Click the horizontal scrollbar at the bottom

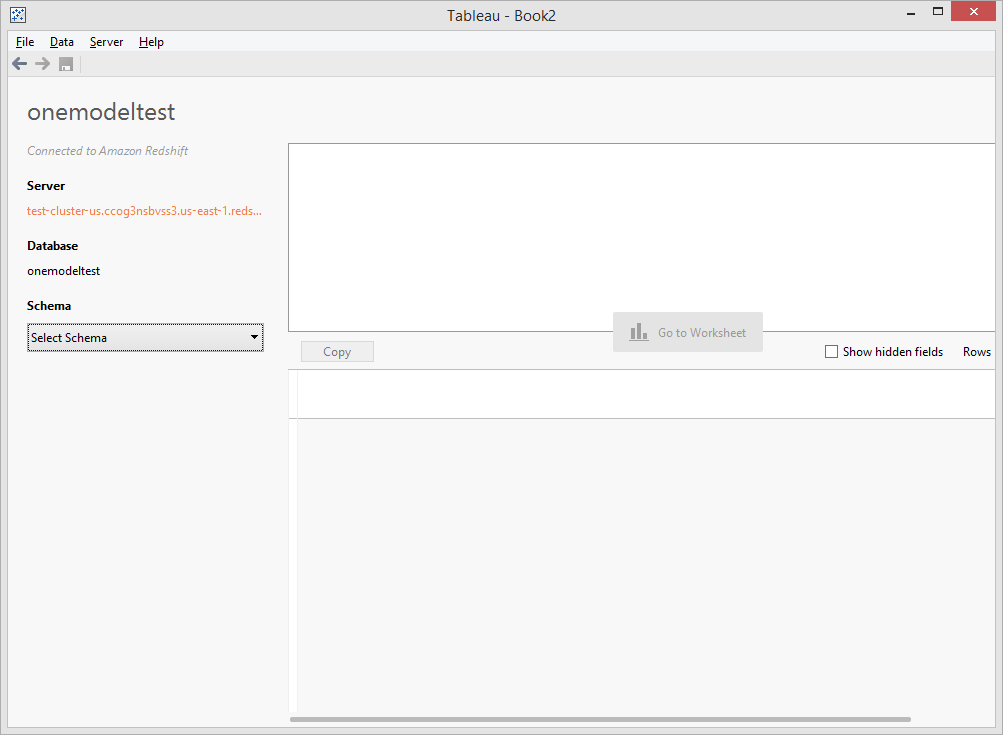[x=600, y=719]
